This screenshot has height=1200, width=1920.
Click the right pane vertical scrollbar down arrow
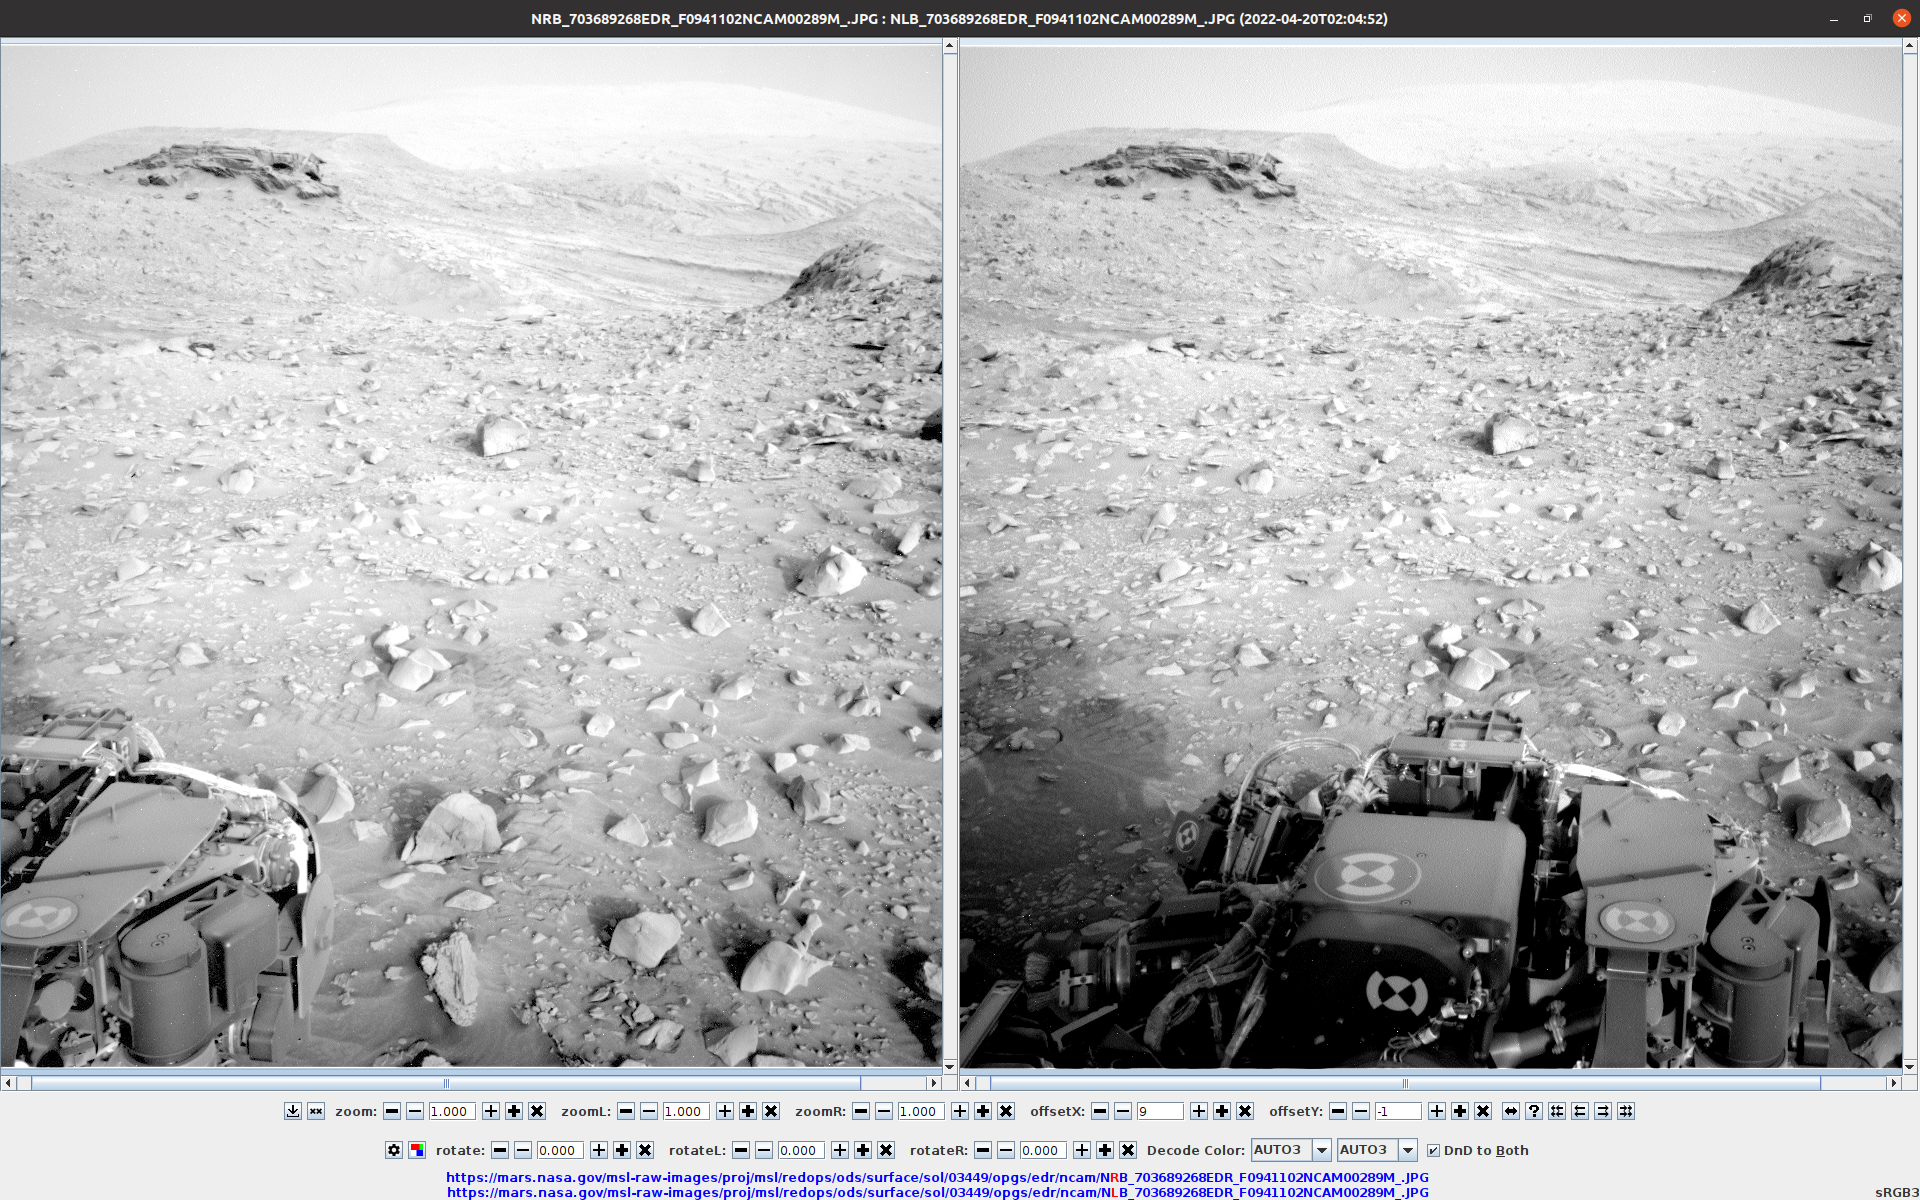[1911, 1067]
